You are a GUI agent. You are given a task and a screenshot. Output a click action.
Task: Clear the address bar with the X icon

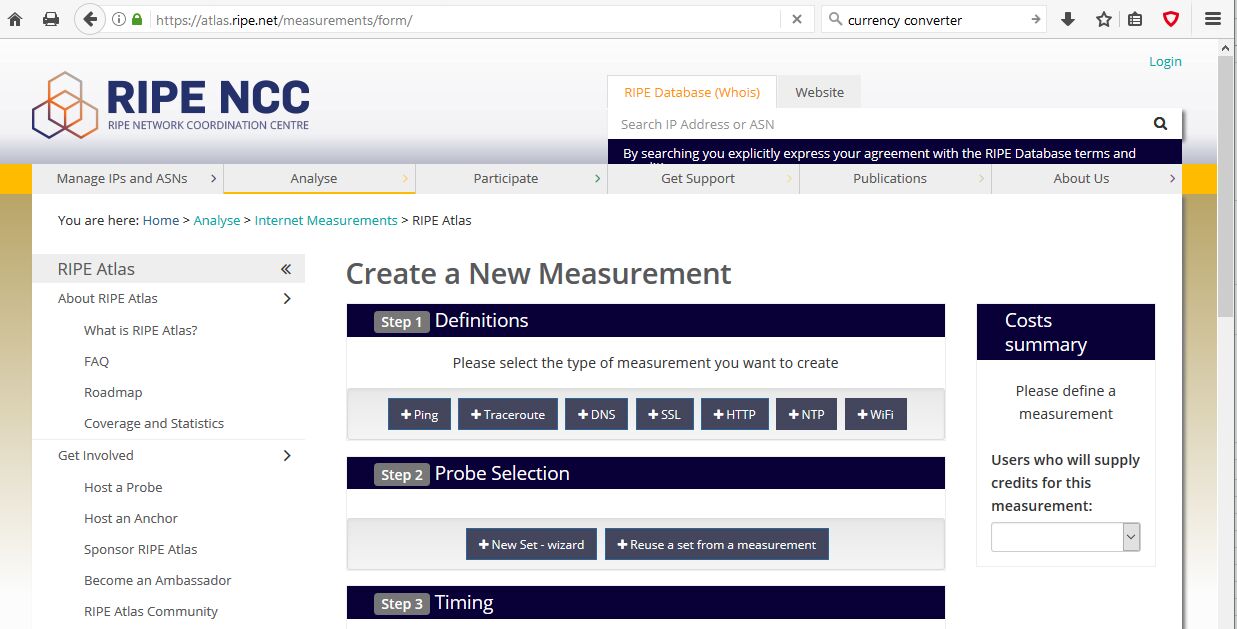point(797,19)
